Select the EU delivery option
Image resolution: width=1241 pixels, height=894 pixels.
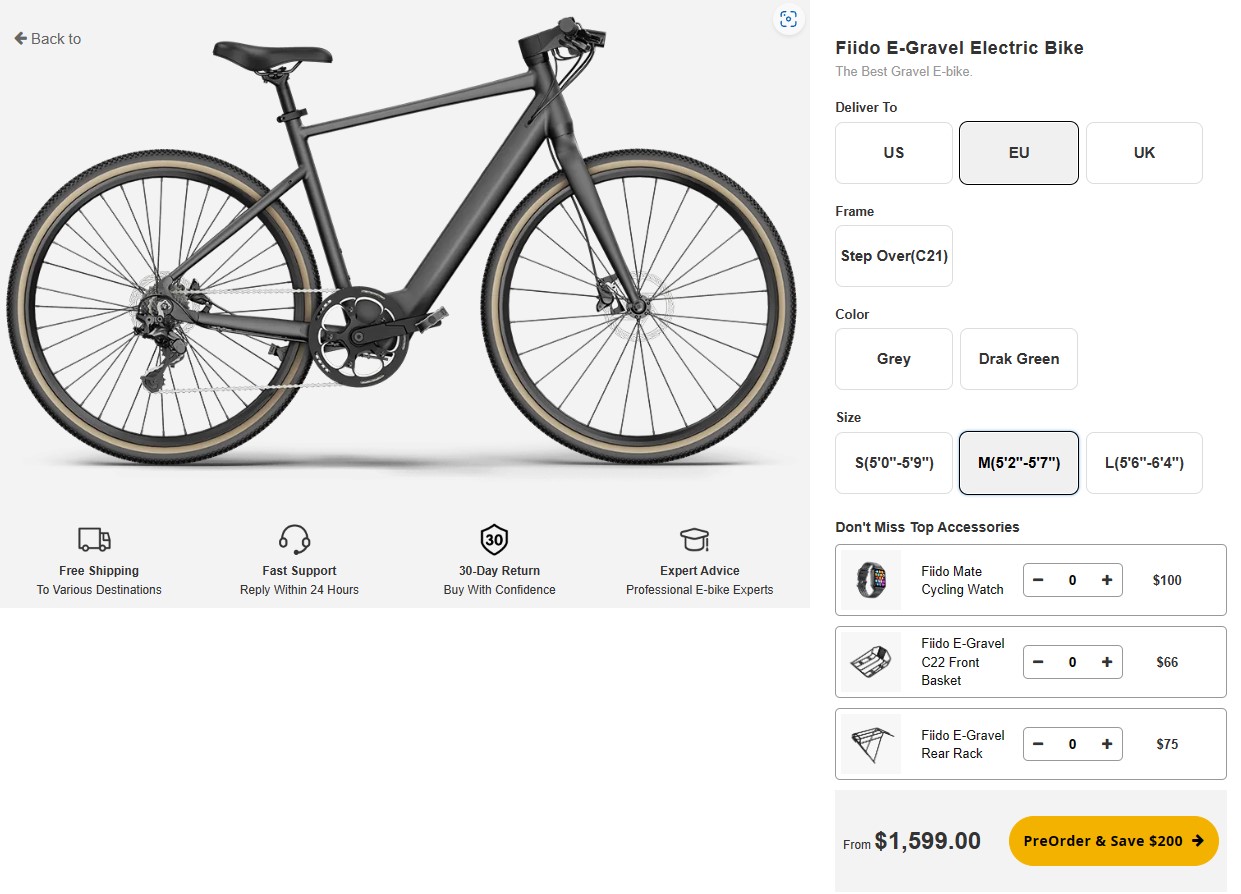pos(1018,153)
